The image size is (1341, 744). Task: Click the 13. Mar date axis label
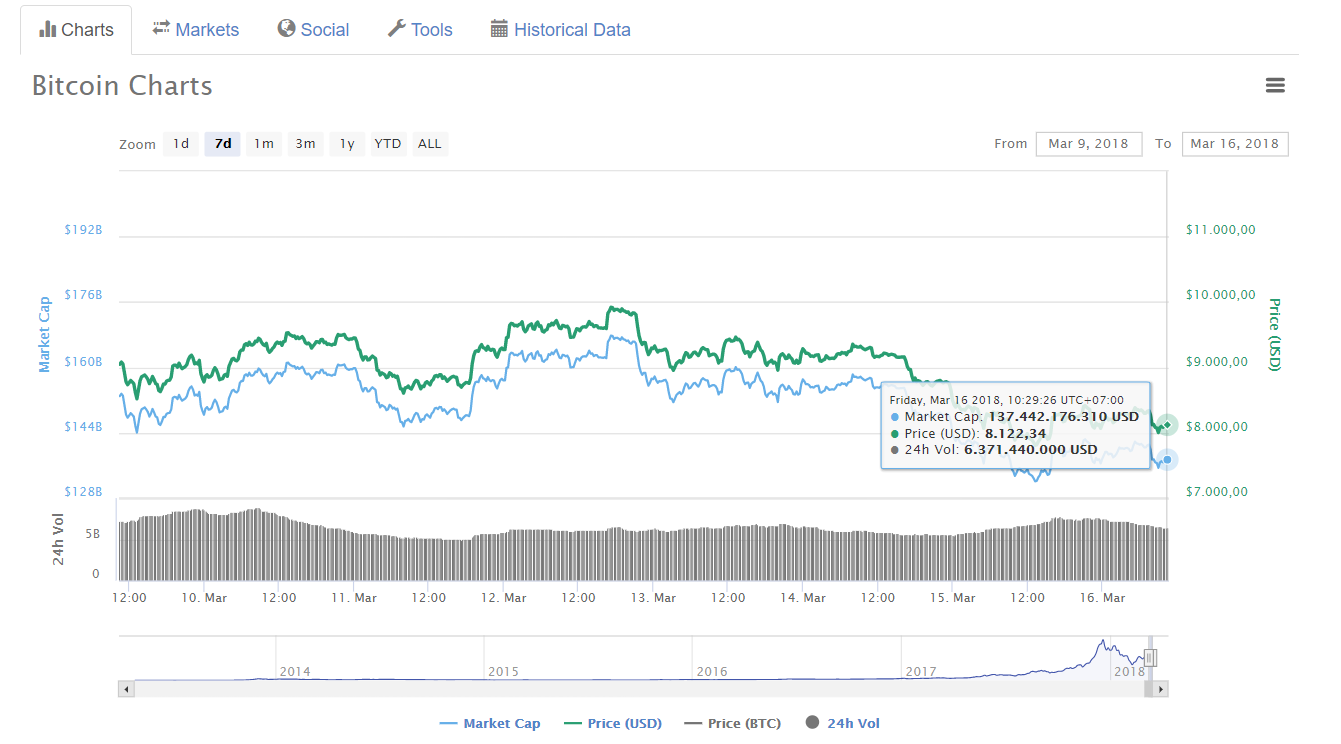point(653,598)
